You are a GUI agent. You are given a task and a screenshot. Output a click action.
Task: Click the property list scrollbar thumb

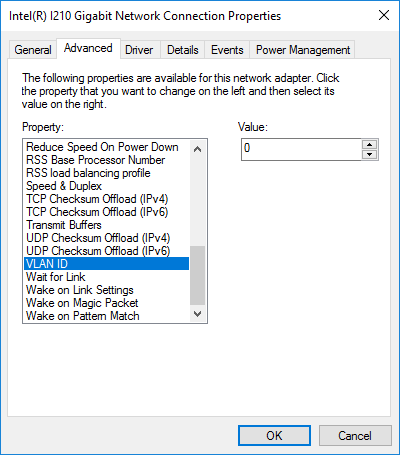[x=197, y=275]
